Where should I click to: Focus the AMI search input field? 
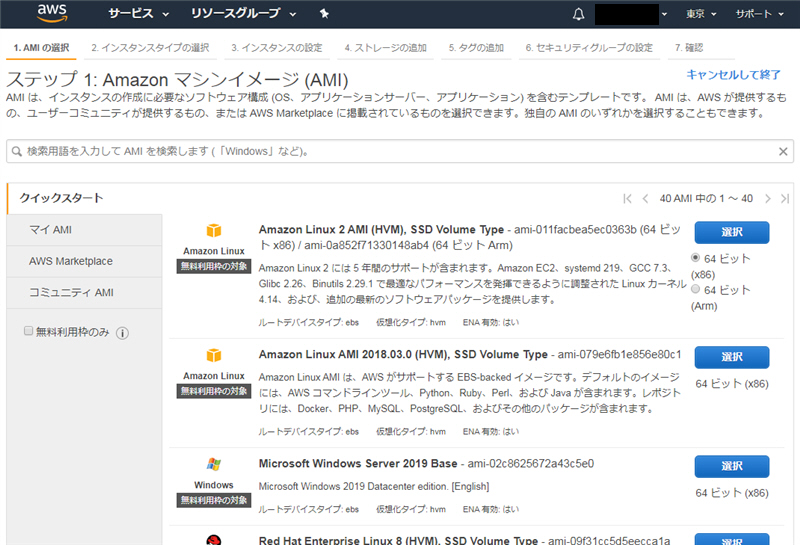[x=399, y=152]
